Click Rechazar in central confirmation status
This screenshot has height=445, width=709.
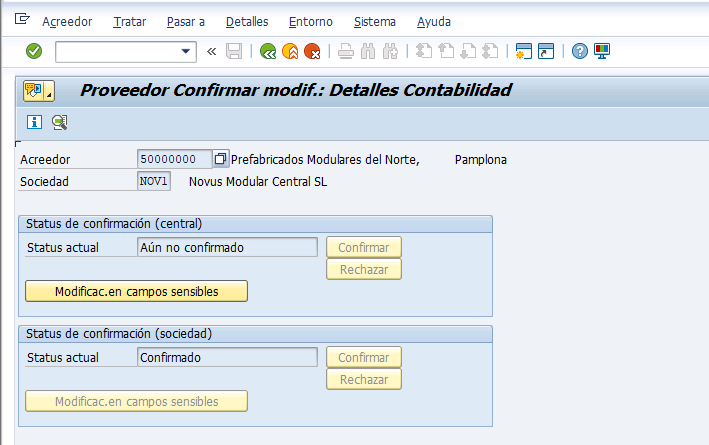click(364, 270)
